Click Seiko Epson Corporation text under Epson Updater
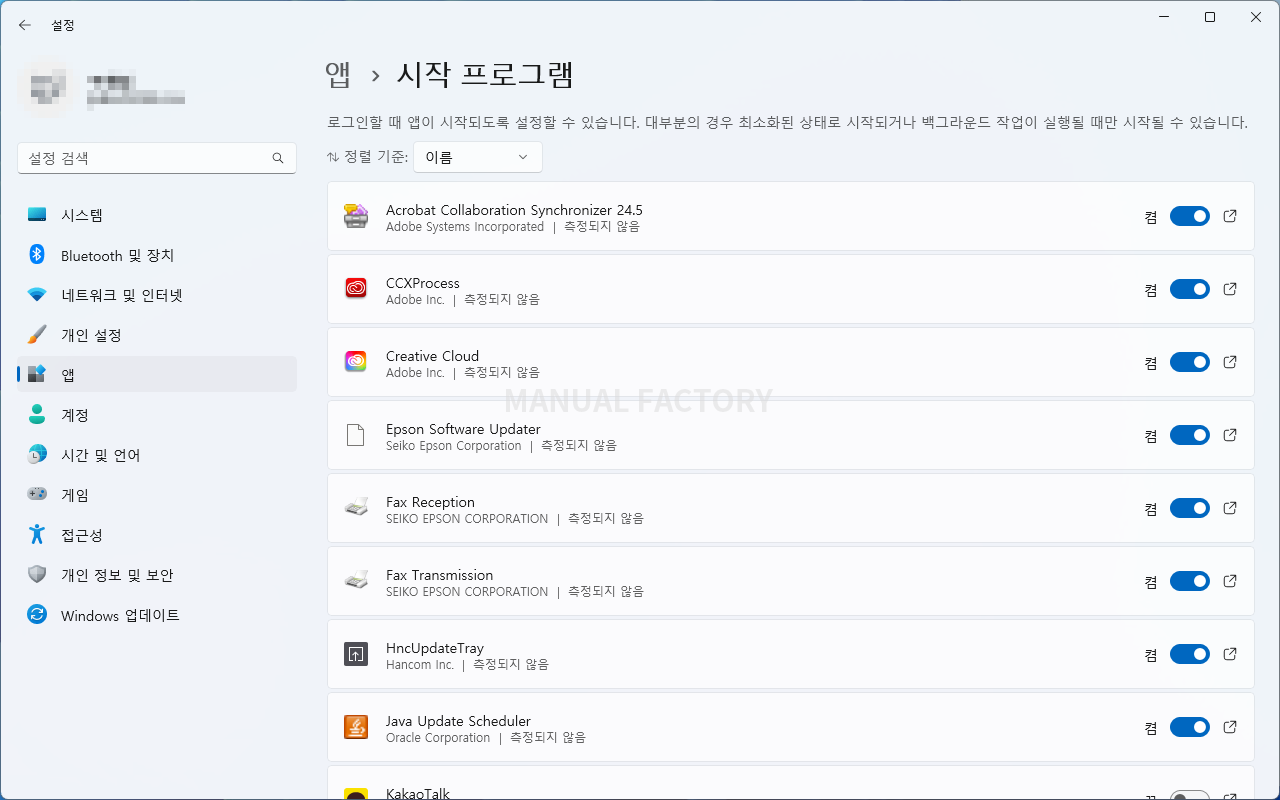 pos(454,445)
